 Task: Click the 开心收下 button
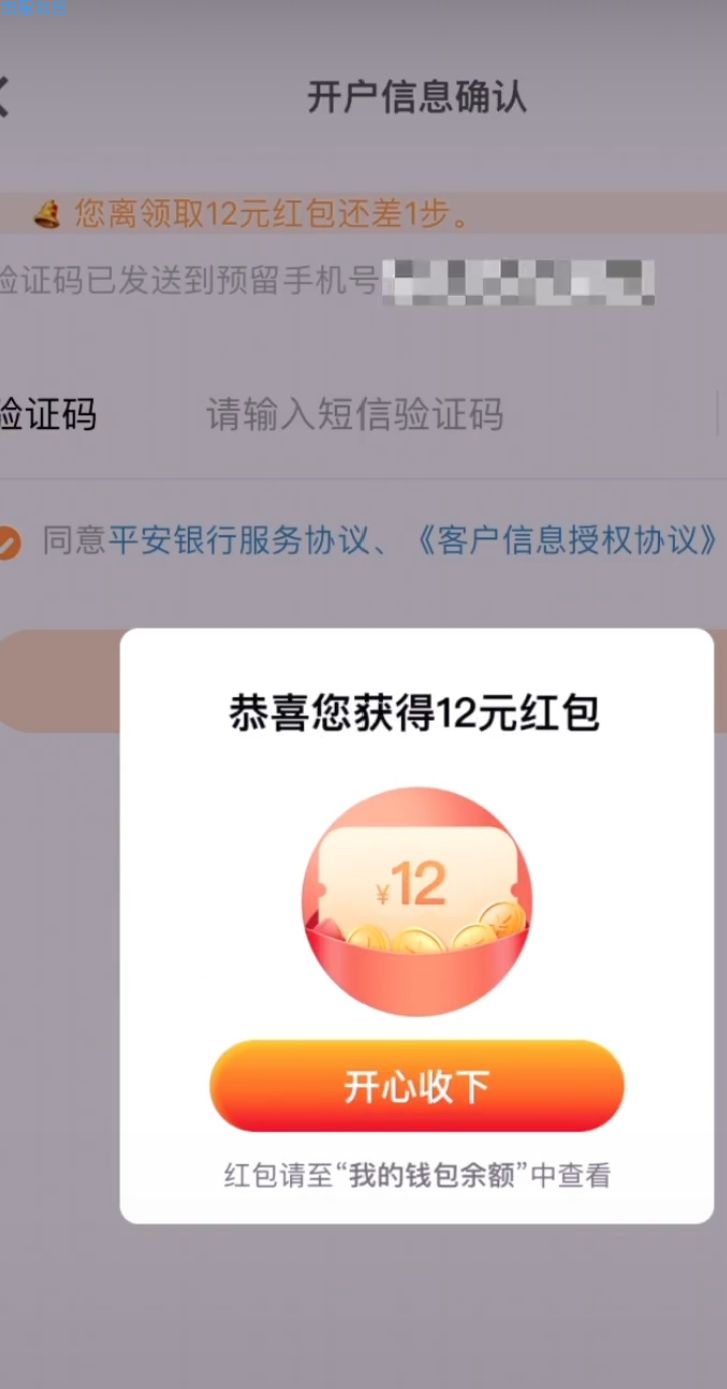pos(417,1086)
